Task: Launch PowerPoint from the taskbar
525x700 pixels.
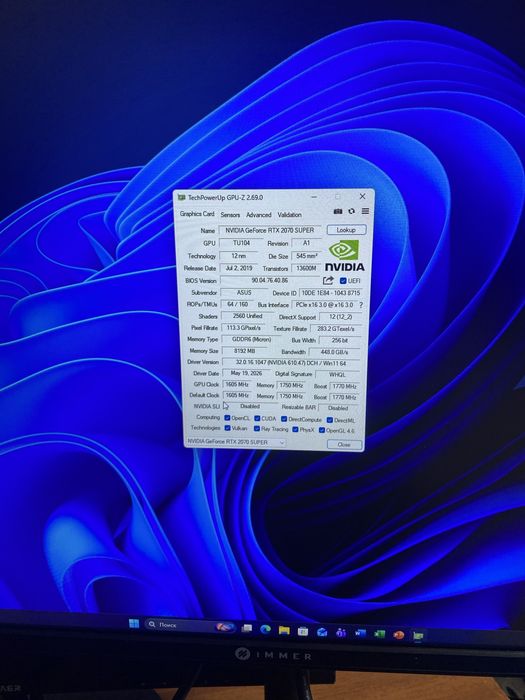Action: pyautogui.click(x=399, y=634)
